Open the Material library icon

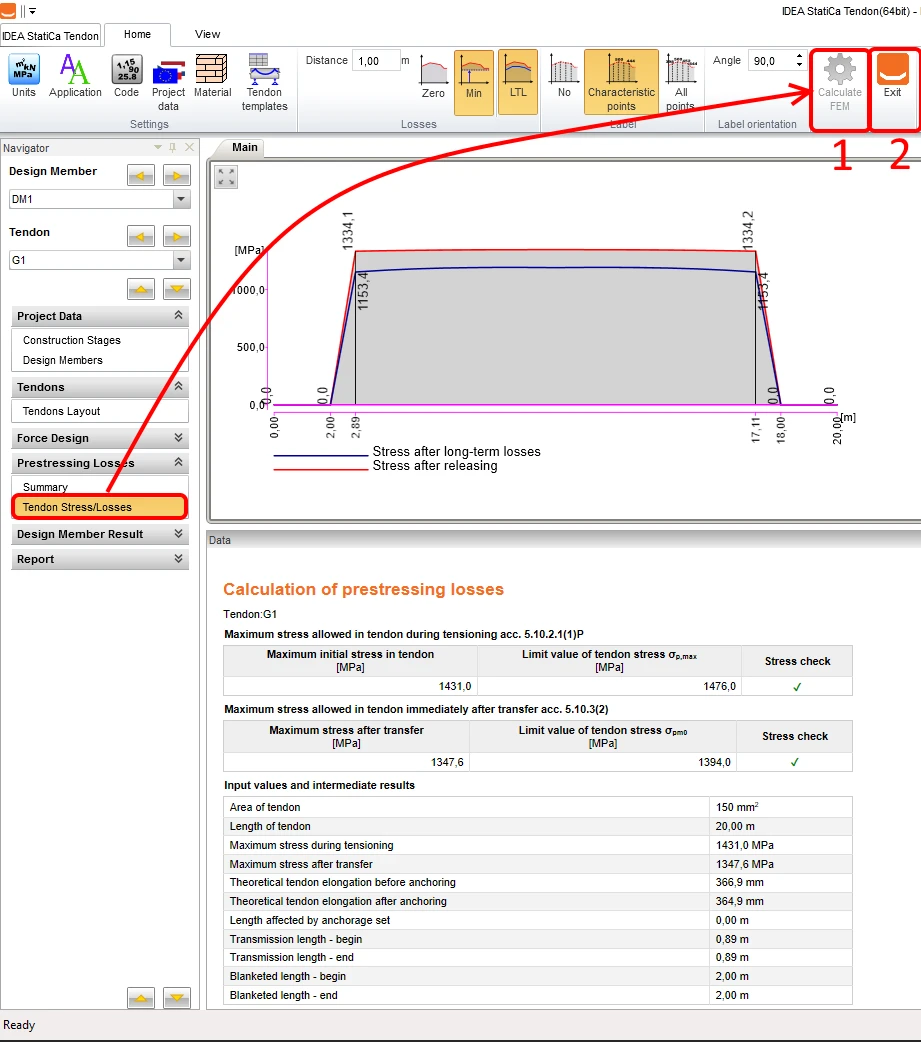pyautogui.click(x=212, y=69)
